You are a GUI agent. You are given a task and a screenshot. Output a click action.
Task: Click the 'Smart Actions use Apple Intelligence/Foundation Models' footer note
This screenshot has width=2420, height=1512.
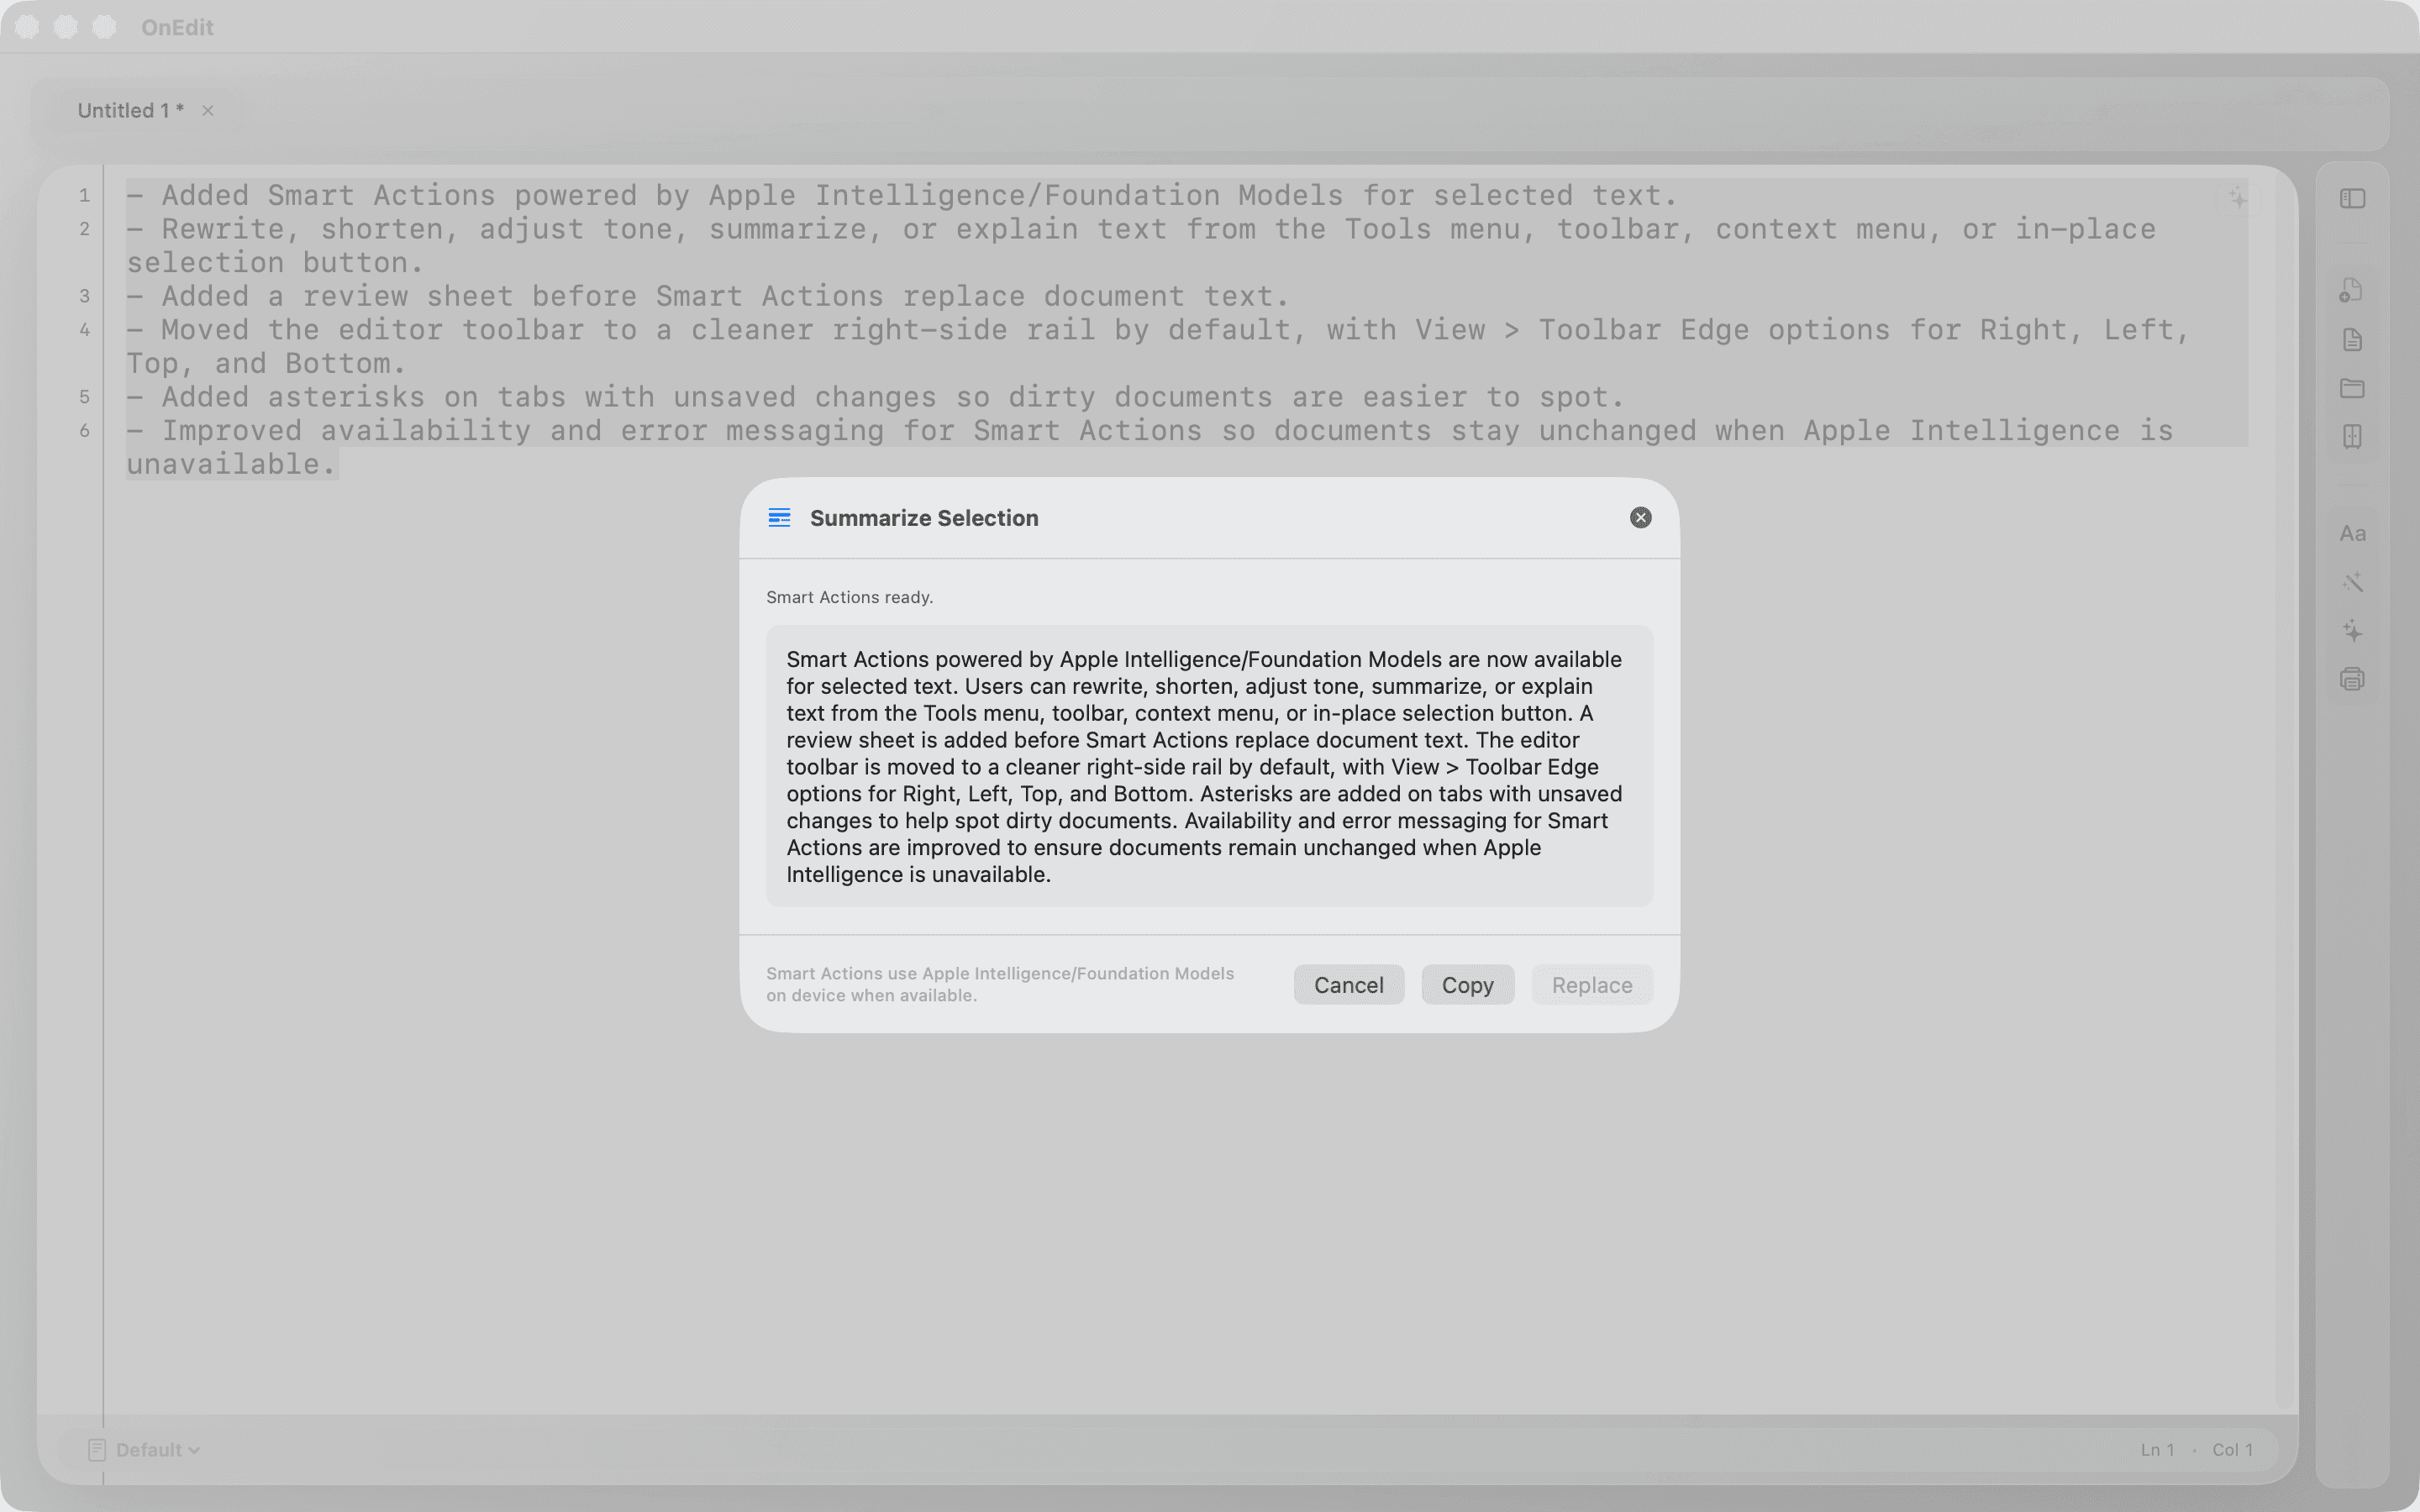(x=1000, y=985)
